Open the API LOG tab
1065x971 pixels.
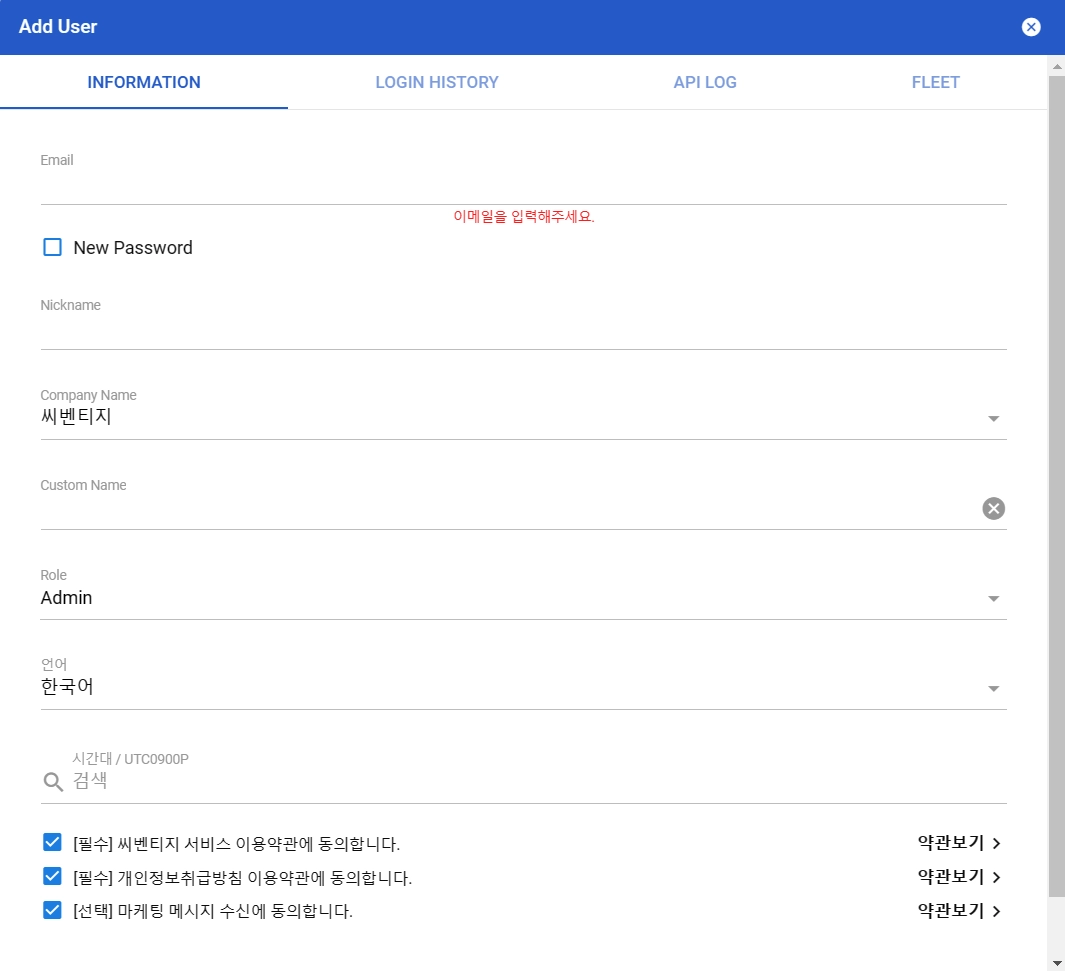pyautogui.click(x=705, y=82)
